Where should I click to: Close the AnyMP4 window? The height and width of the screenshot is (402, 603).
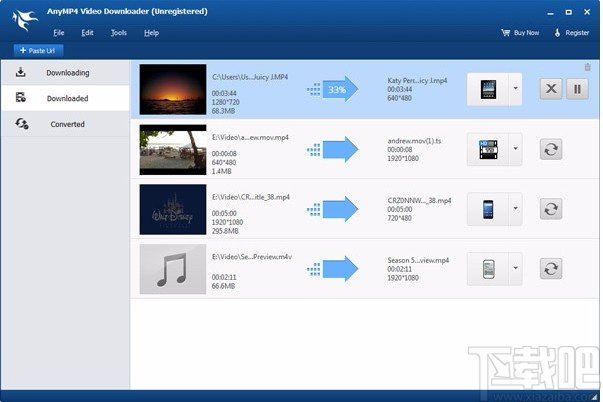[x=587, y=12]
